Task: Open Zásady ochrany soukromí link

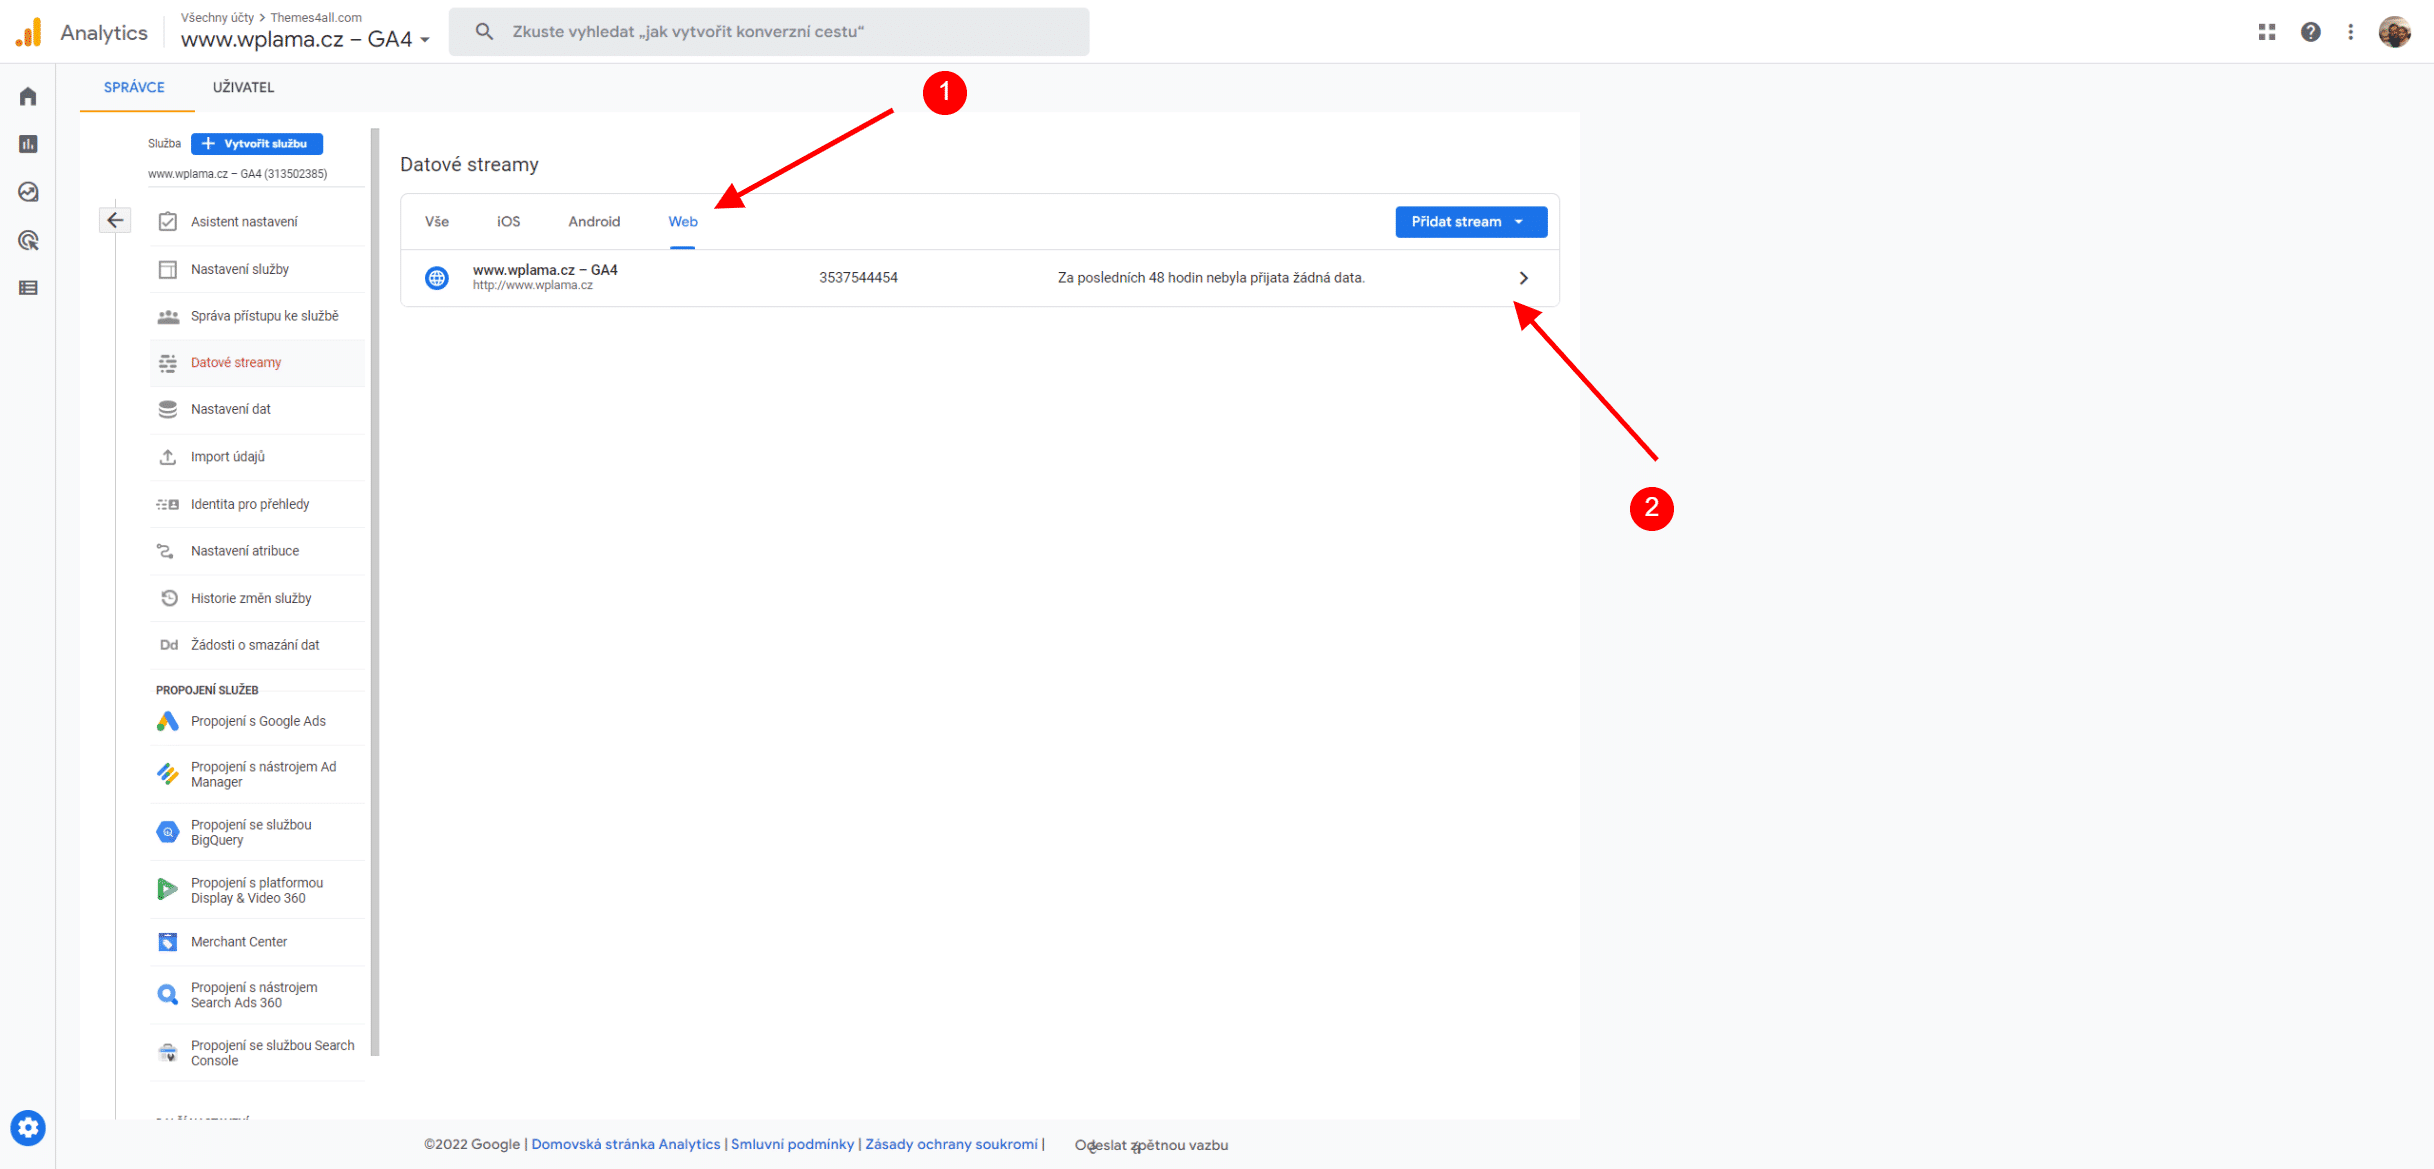Action: [x=951, y=1145]
